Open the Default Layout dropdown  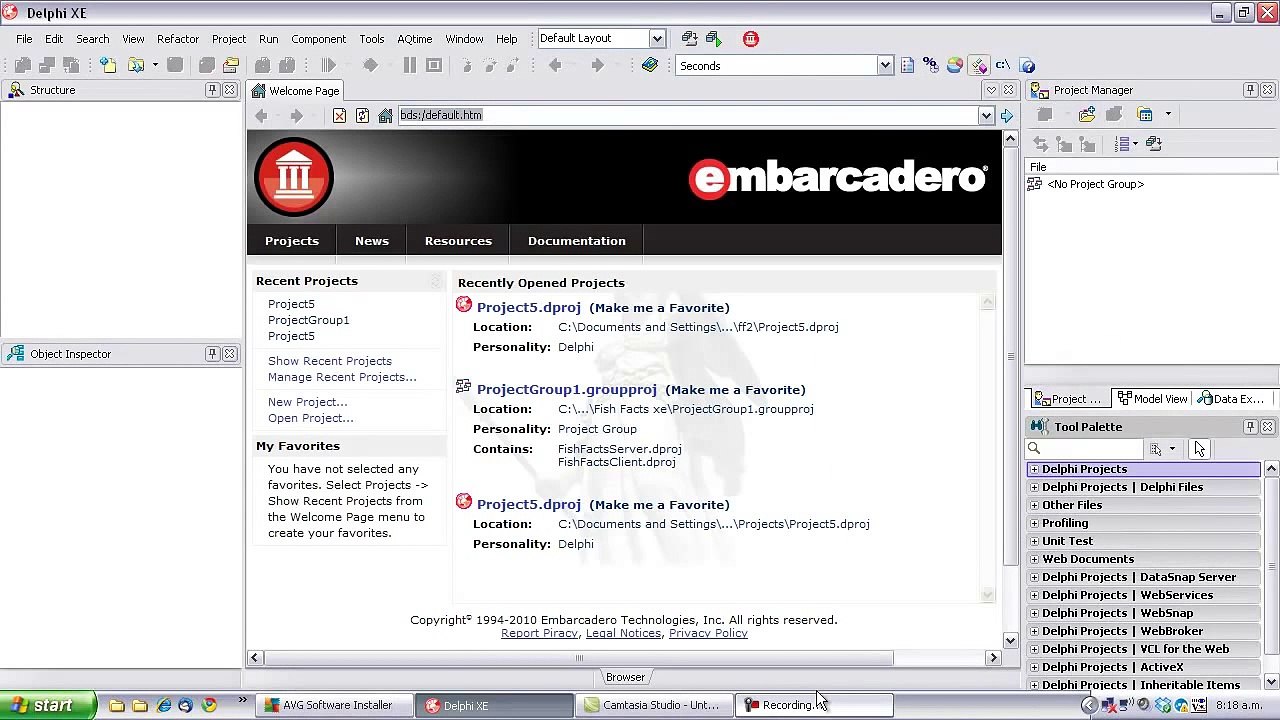click(657, 38)
